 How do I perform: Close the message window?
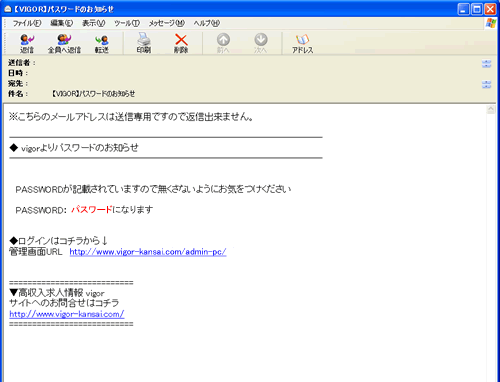point(490,9)
